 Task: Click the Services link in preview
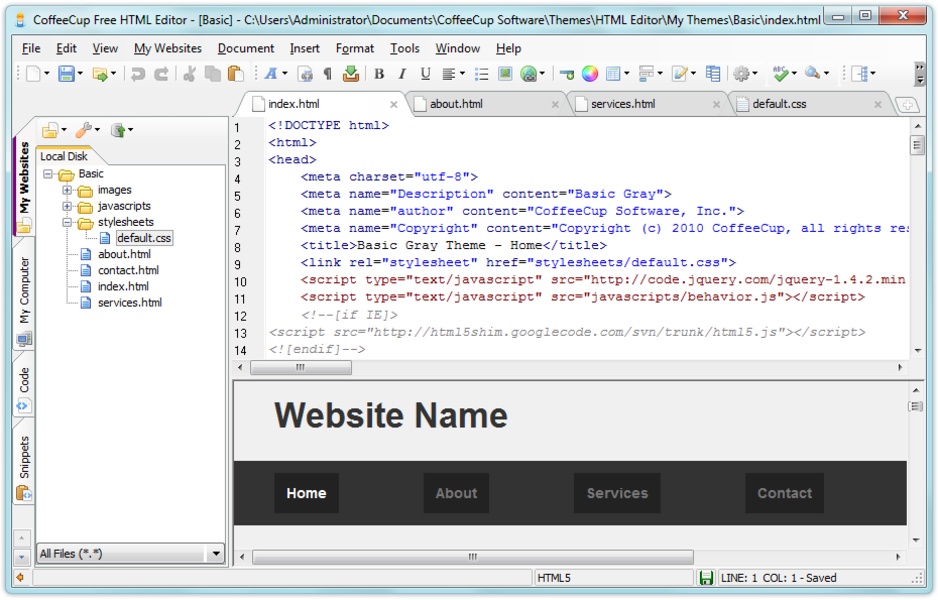[x=617, y=493]
